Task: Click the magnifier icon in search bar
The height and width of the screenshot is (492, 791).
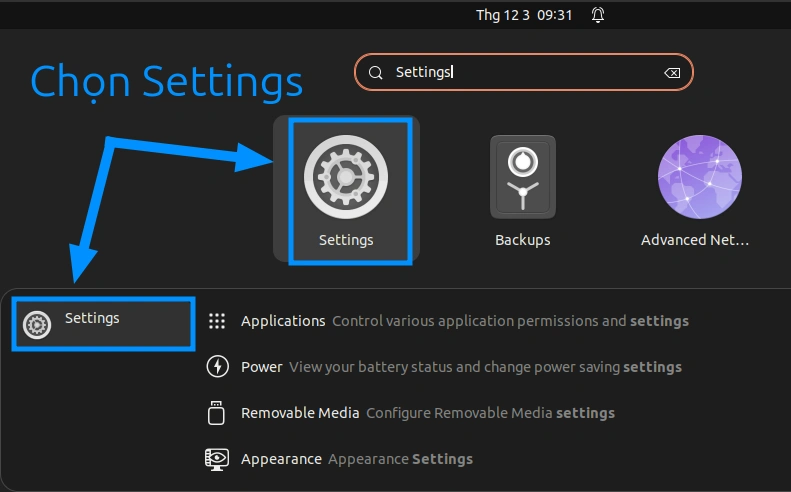Action: pos(376,73)
